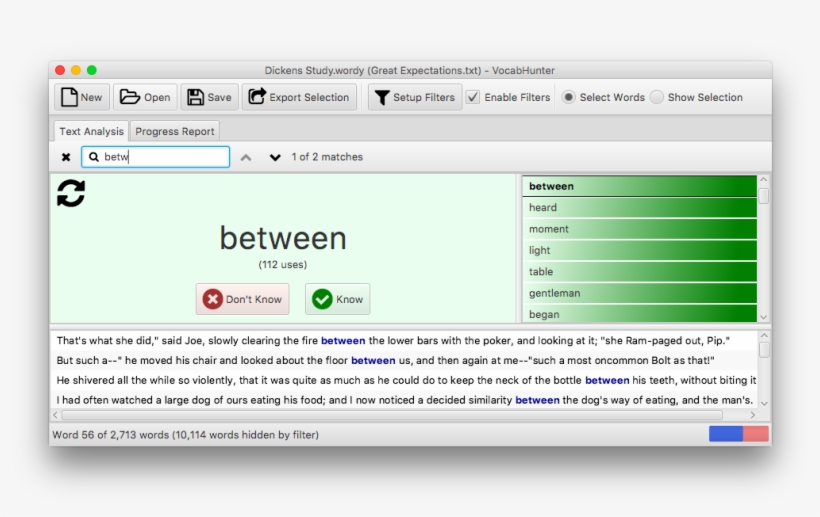Toggle the Enable Filters checkbox
The height and width of the screenshot is (517, 820).
473,97
